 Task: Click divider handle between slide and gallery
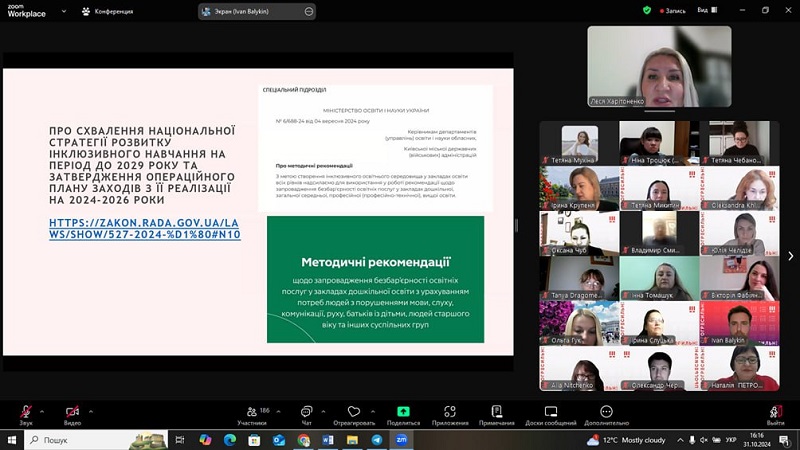point(516,225)
